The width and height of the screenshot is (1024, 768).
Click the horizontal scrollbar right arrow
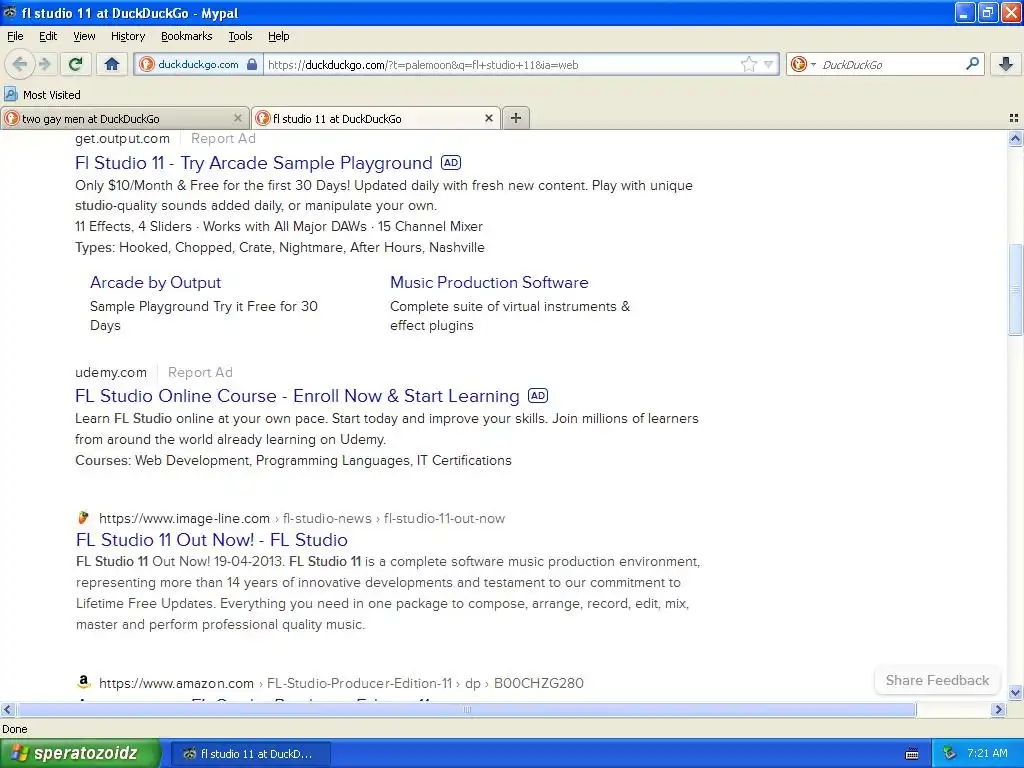(x=998, y=709)
